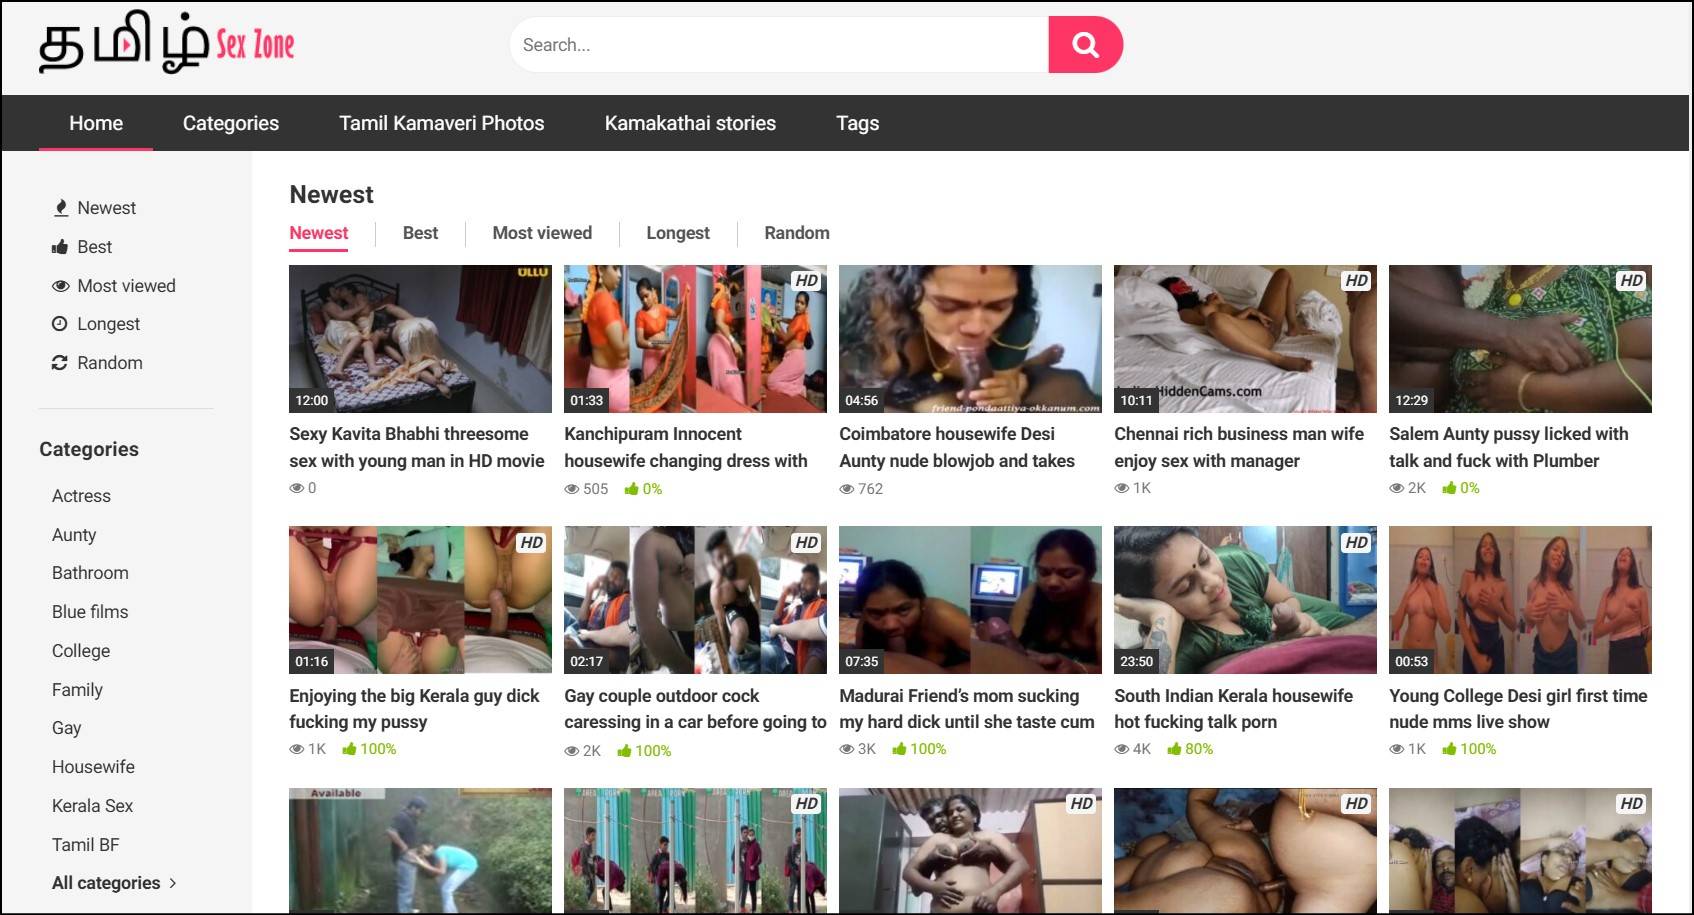This screenshot has height=915, width=1694.
Task: Open the Actress category link in the sidebar
Action: tap(81, 496)
